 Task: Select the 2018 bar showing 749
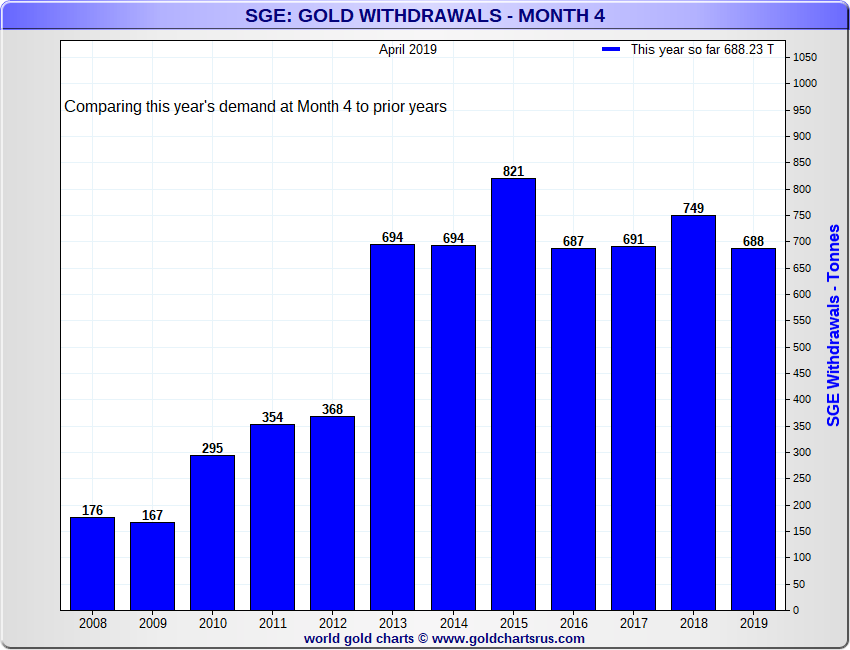pos(693,413)
